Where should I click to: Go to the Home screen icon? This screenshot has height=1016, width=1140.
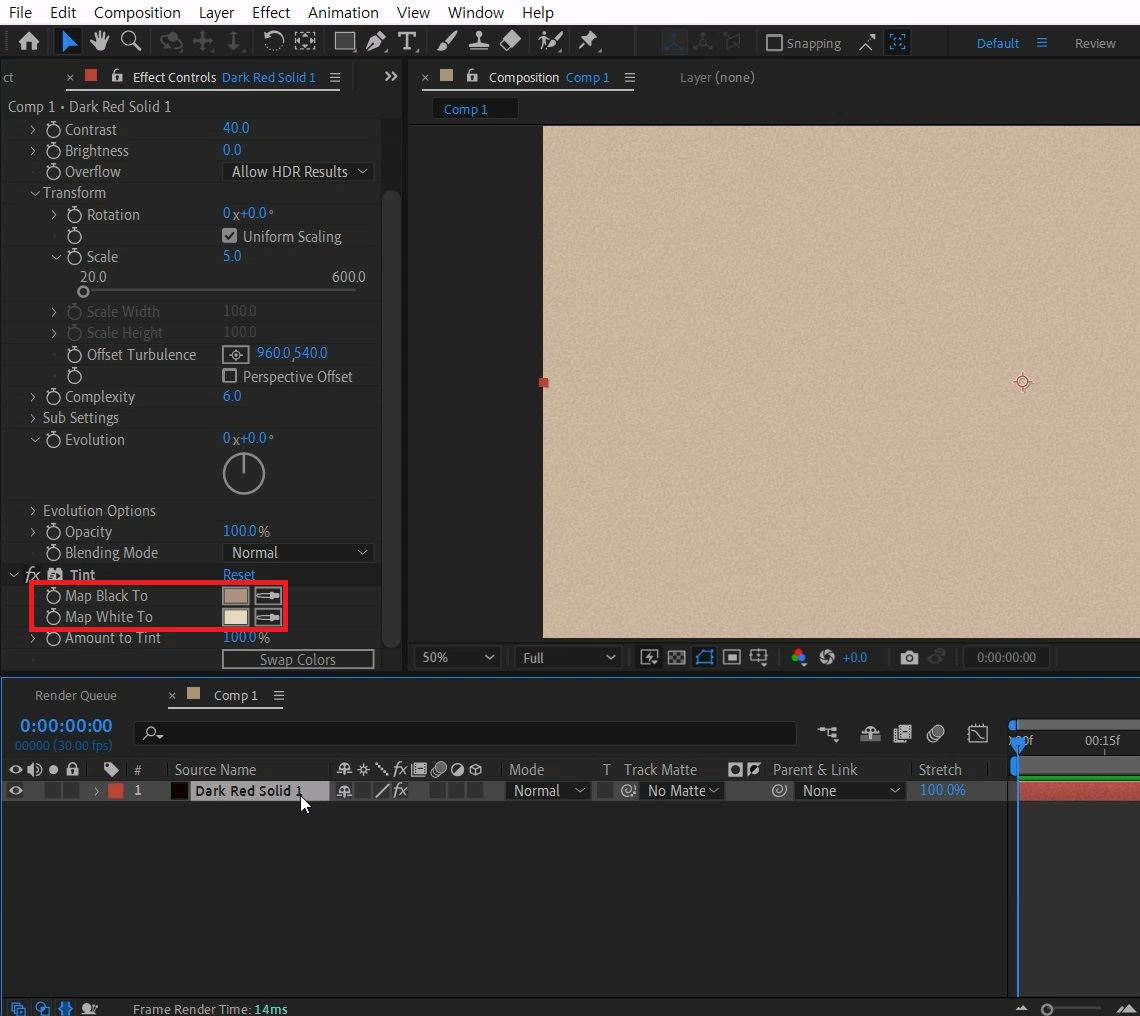tap(29, 41)
